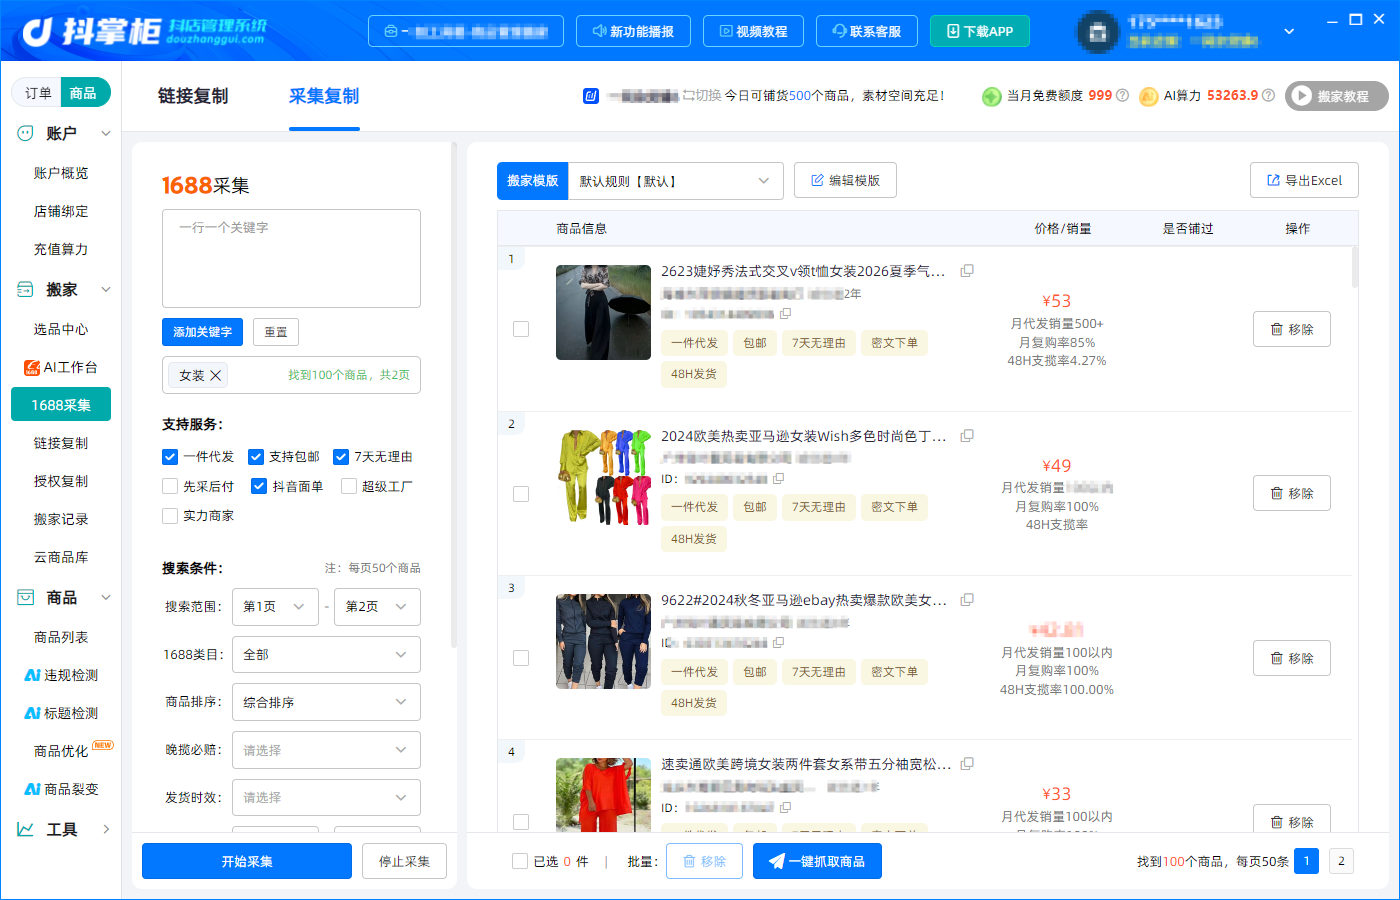Click the AI算力 help question icon
This screenshot has width=1400, height=900.
1268,95
